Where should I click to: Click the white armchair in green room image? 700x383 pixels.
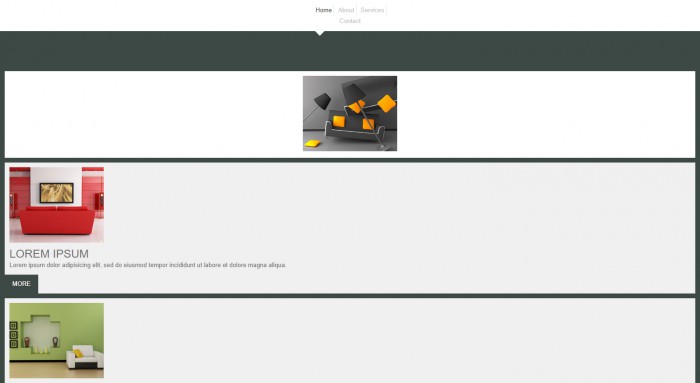85,357
